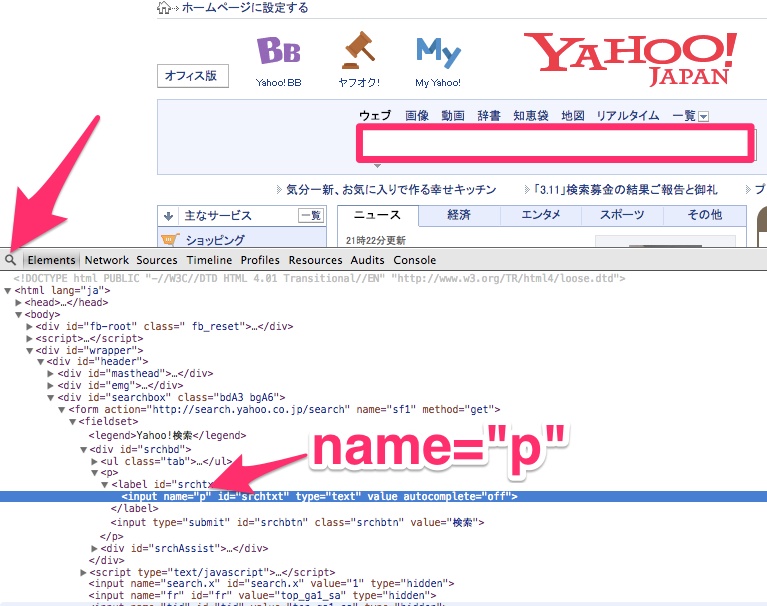Expand the div id="srchAssist" node
Image resolution: width=767 pixels, height=606 pixels.
pos(94,549)
